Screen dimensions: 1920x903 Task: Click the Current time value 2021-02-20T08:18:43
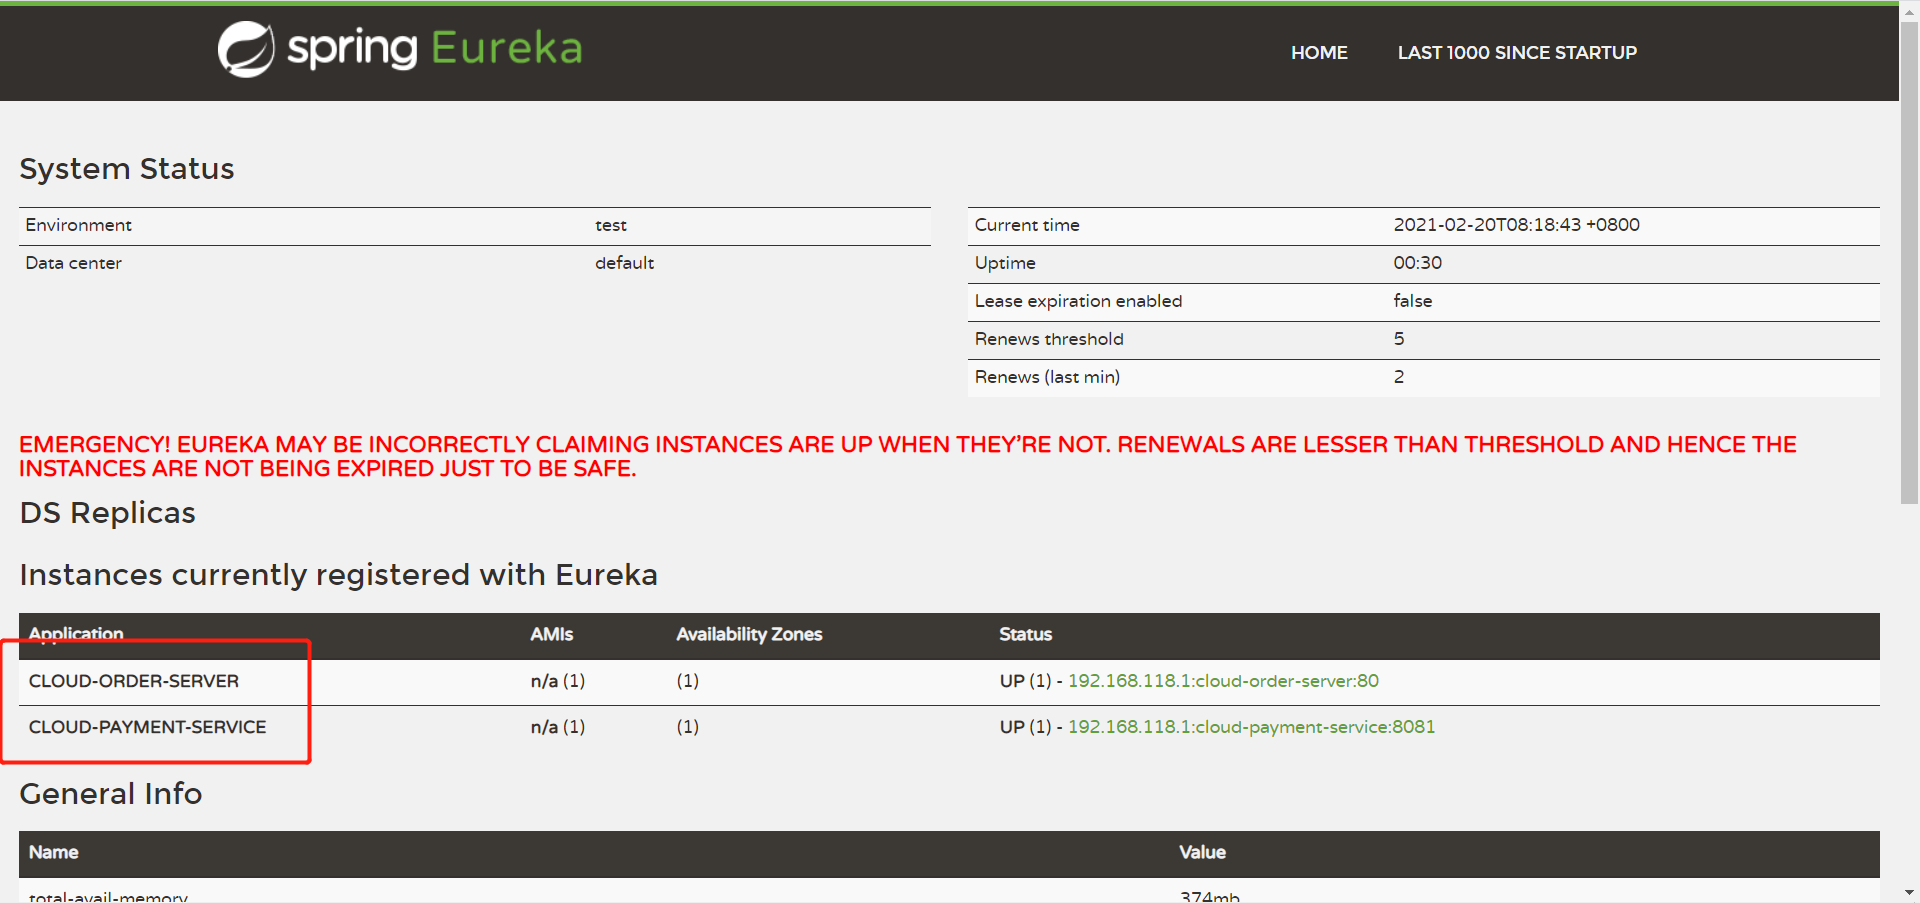coord(1516,225)
